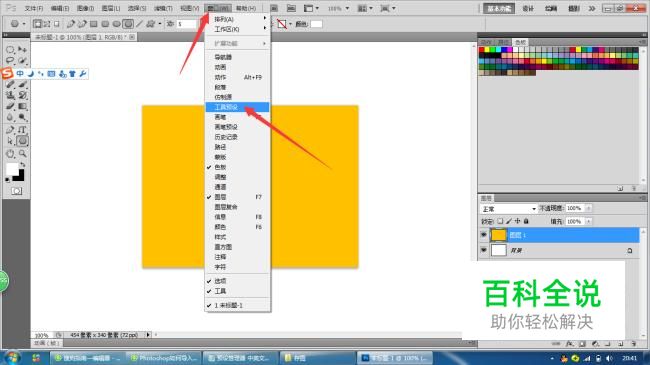Hide the 图层 1 layer with eye icon
650x365 pixels.
point(483,235)
